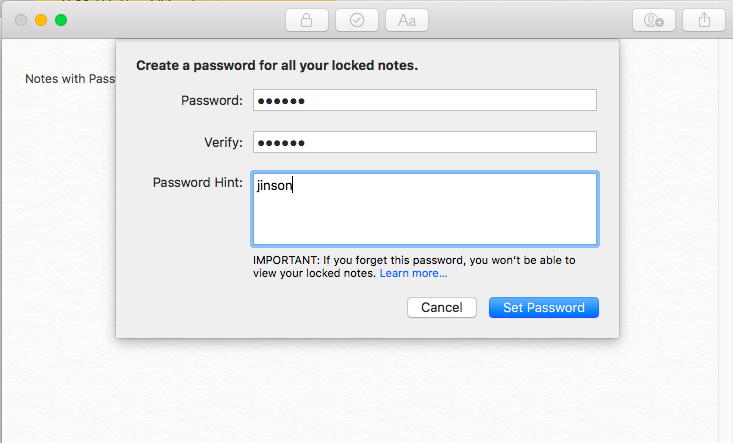Click the add people icon
Viewport: 733px width, 443px height.
click(654, 21)
